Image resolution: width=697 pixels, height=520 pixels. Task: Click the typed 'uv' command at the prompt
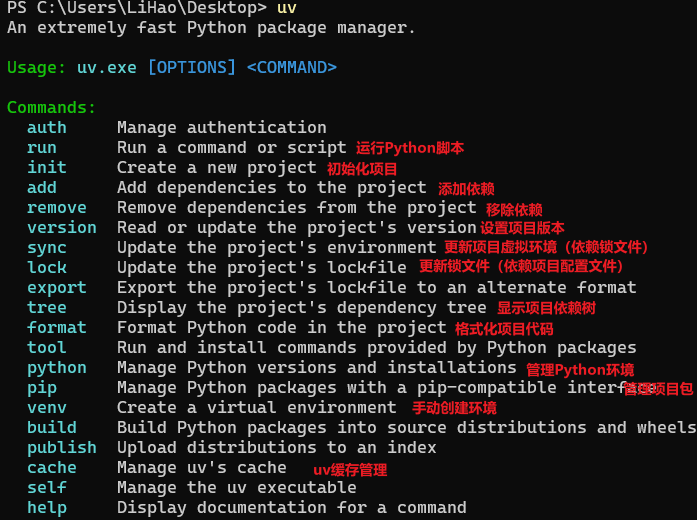coord(286,8)
